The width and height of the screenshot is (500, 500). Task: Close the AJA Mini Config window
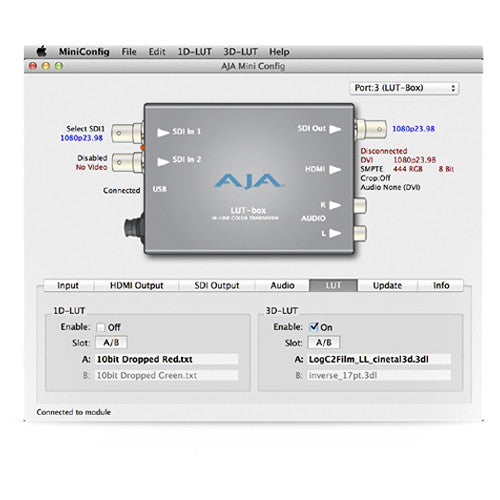point(33,66)
